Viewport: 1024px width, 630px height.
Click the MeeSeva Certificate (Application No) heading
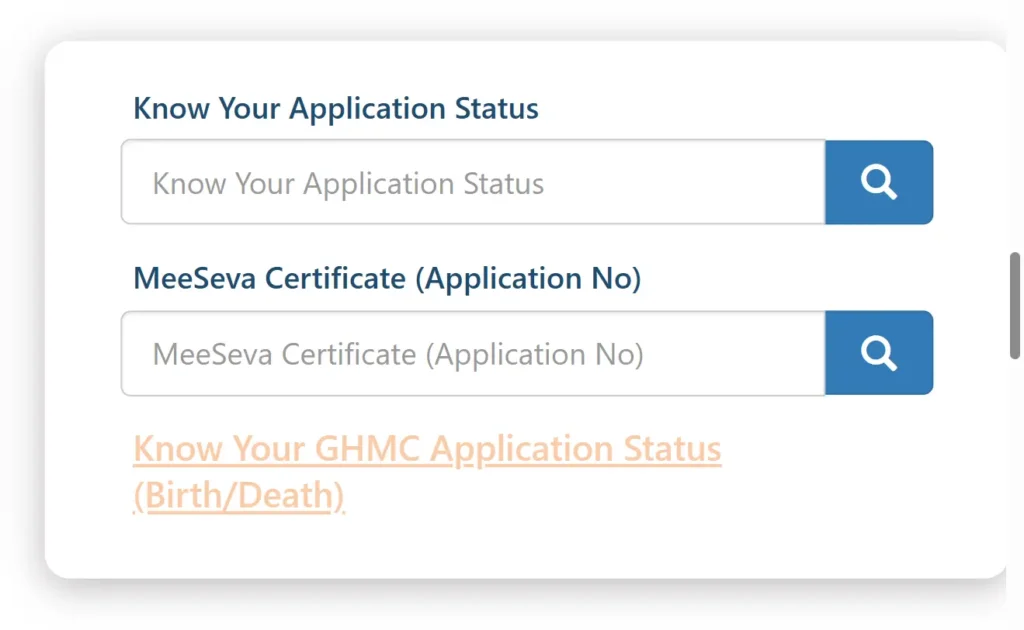tap(387, 278)
